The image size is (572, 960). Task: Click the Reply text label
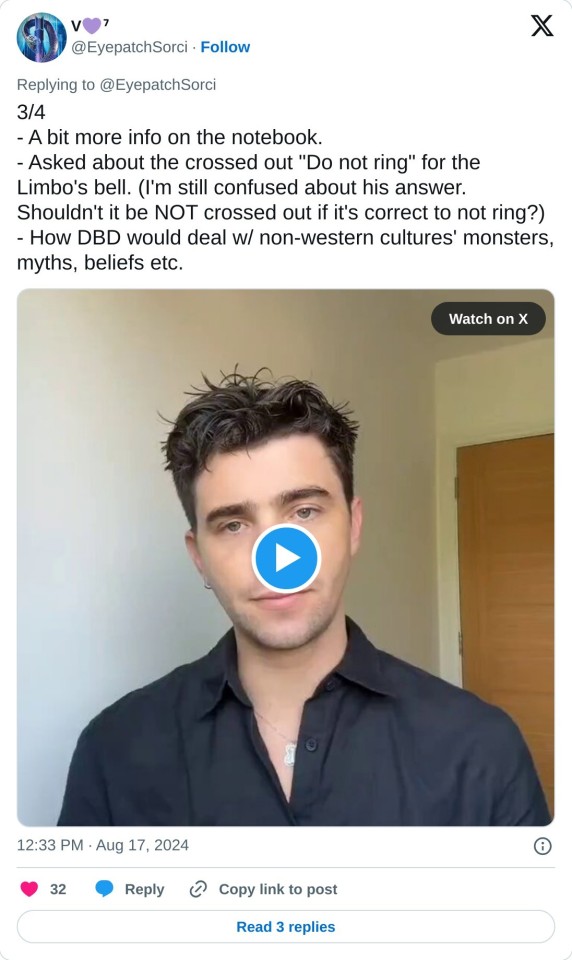pyautogui.click(x=145, y=889)
